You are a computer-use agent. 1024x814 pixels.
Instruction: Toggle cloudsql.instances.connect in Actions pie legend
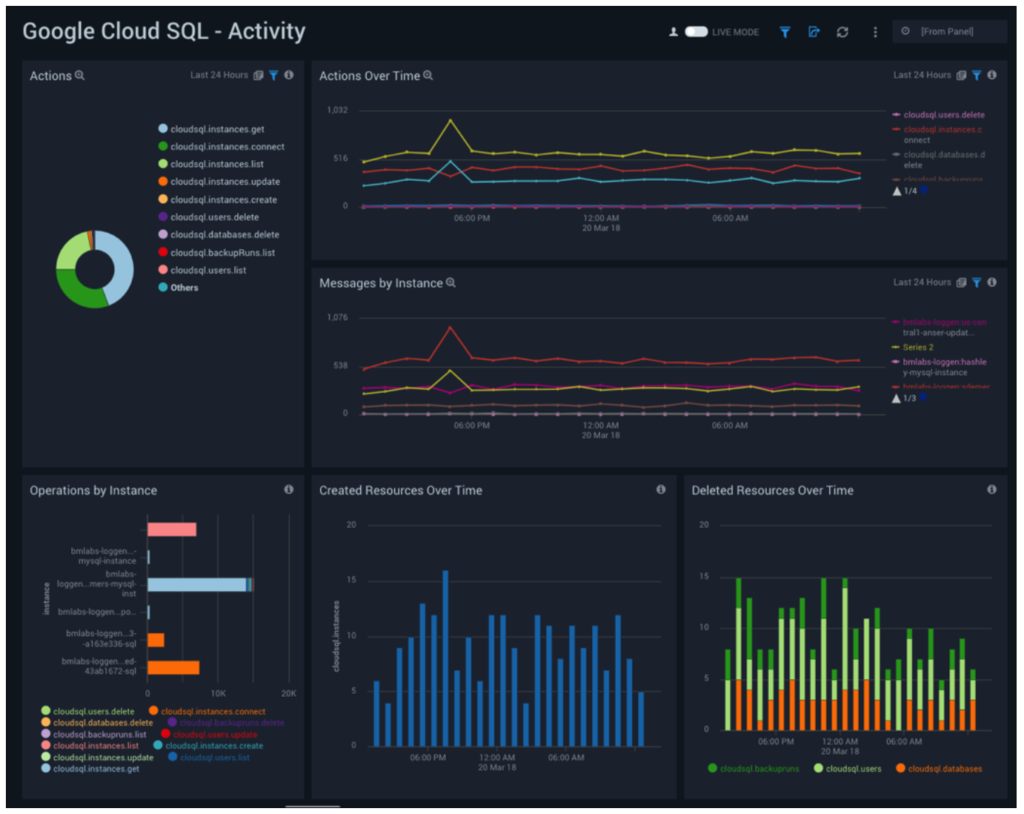pyautogui.click(x=221, y=146)
